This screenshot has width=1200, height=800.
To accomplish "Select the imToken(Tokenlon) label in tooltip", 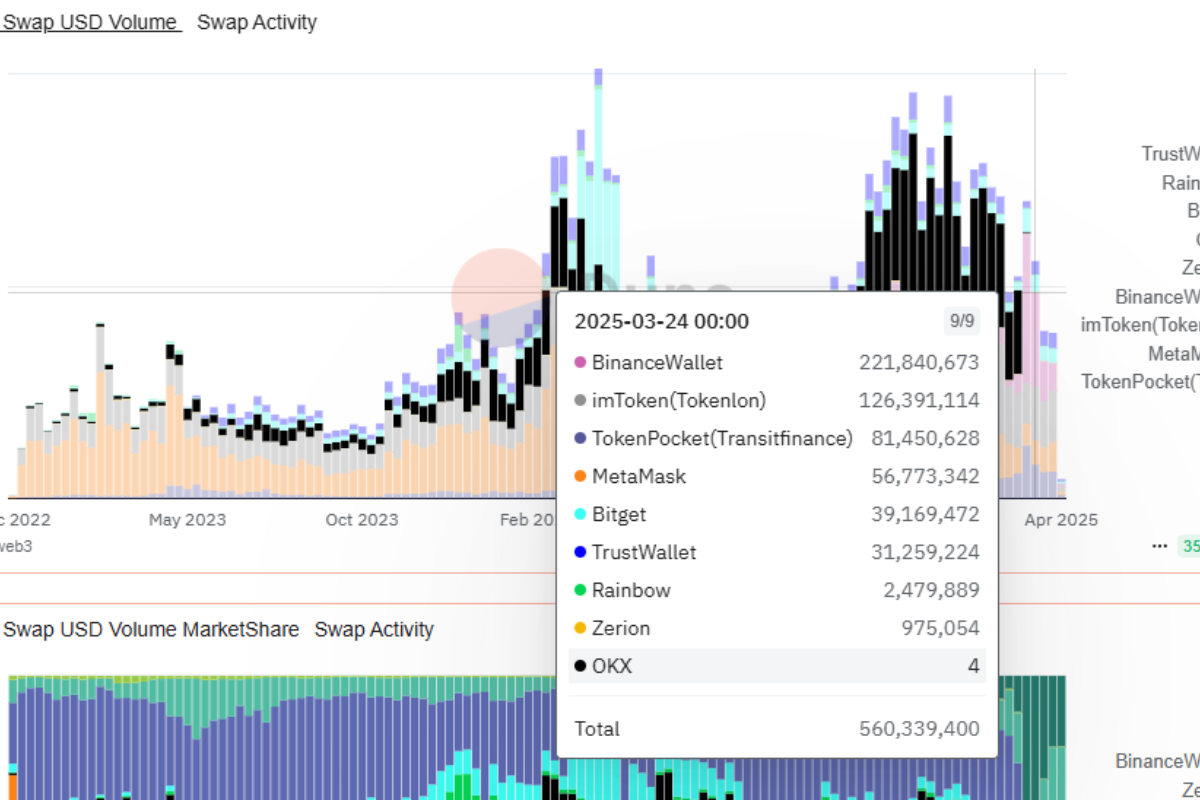I will pos(679,401).
